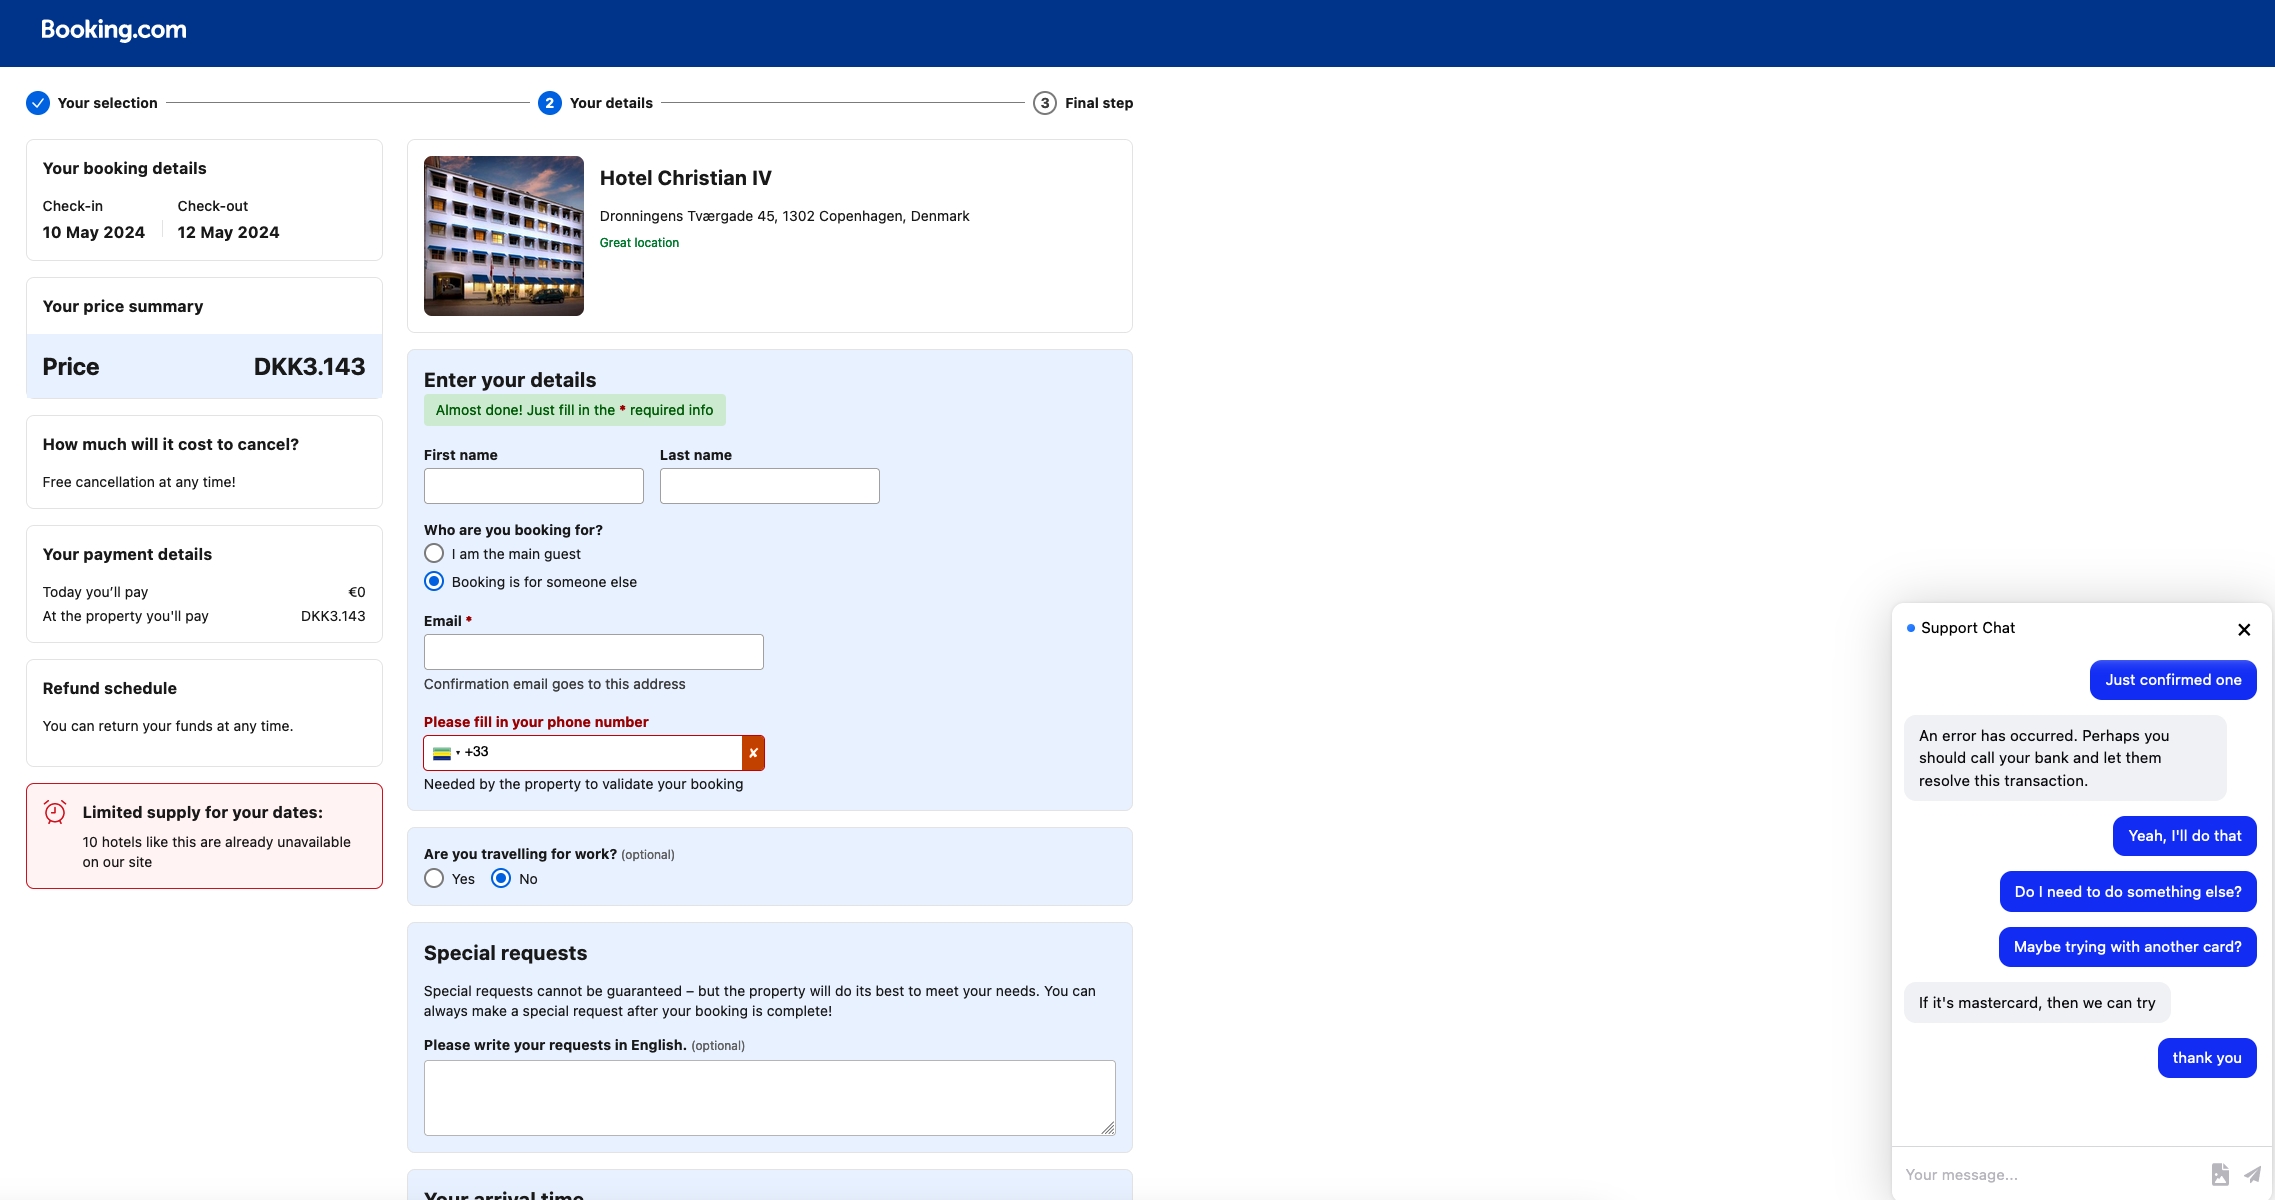The image size is (2275, 1200).
Task: Focus the Email address field
Action: pyautogui.click(x=593, y=652)
